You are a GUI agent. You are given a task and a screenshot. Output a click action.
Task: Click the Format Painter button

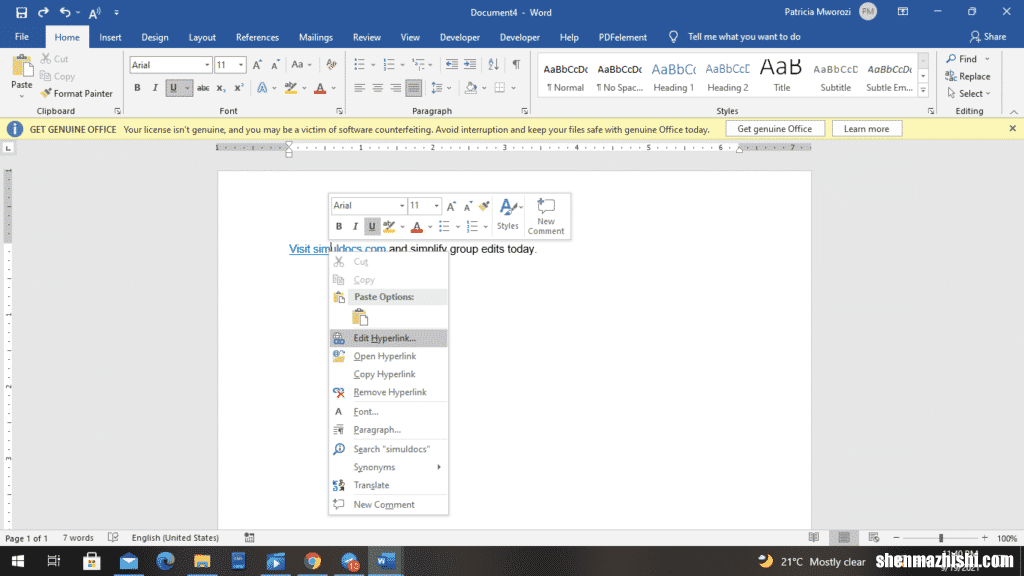pos(76,93)
